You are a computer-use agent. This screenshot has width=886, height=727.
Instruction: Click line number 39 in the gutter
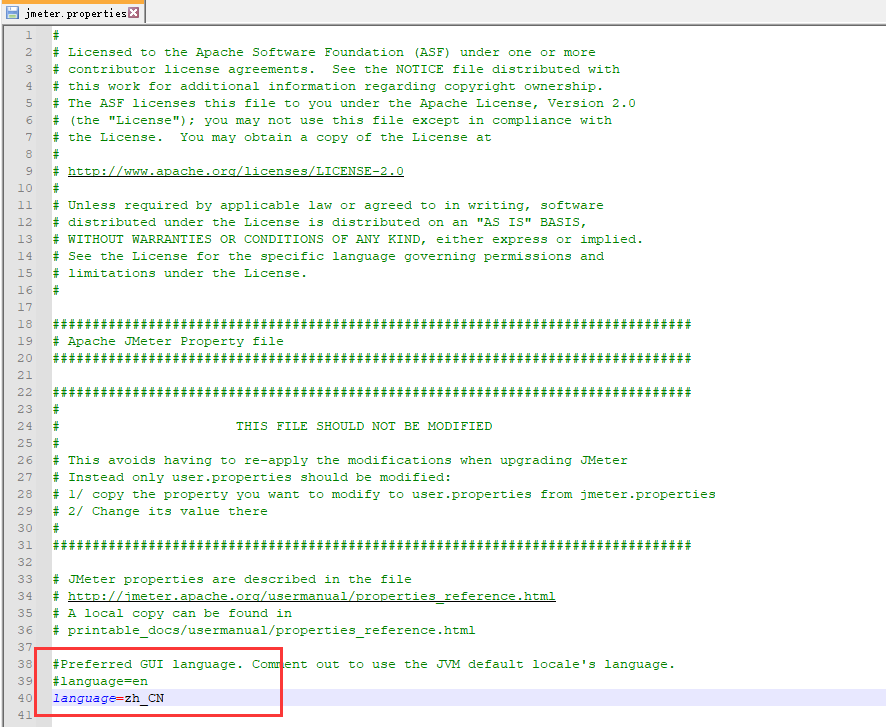[x=25, y=681]
